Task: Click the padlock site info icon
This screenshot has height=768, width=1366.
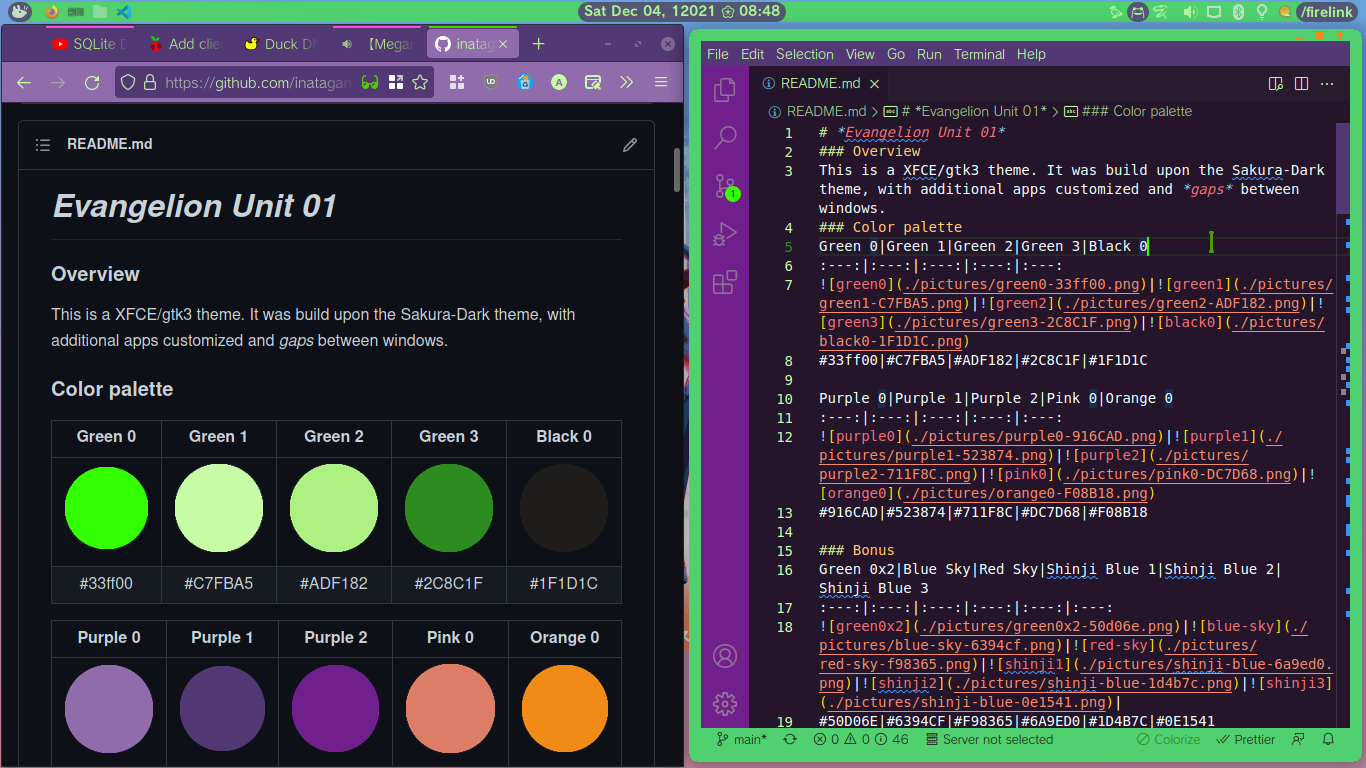Action: tap(149, 83)
